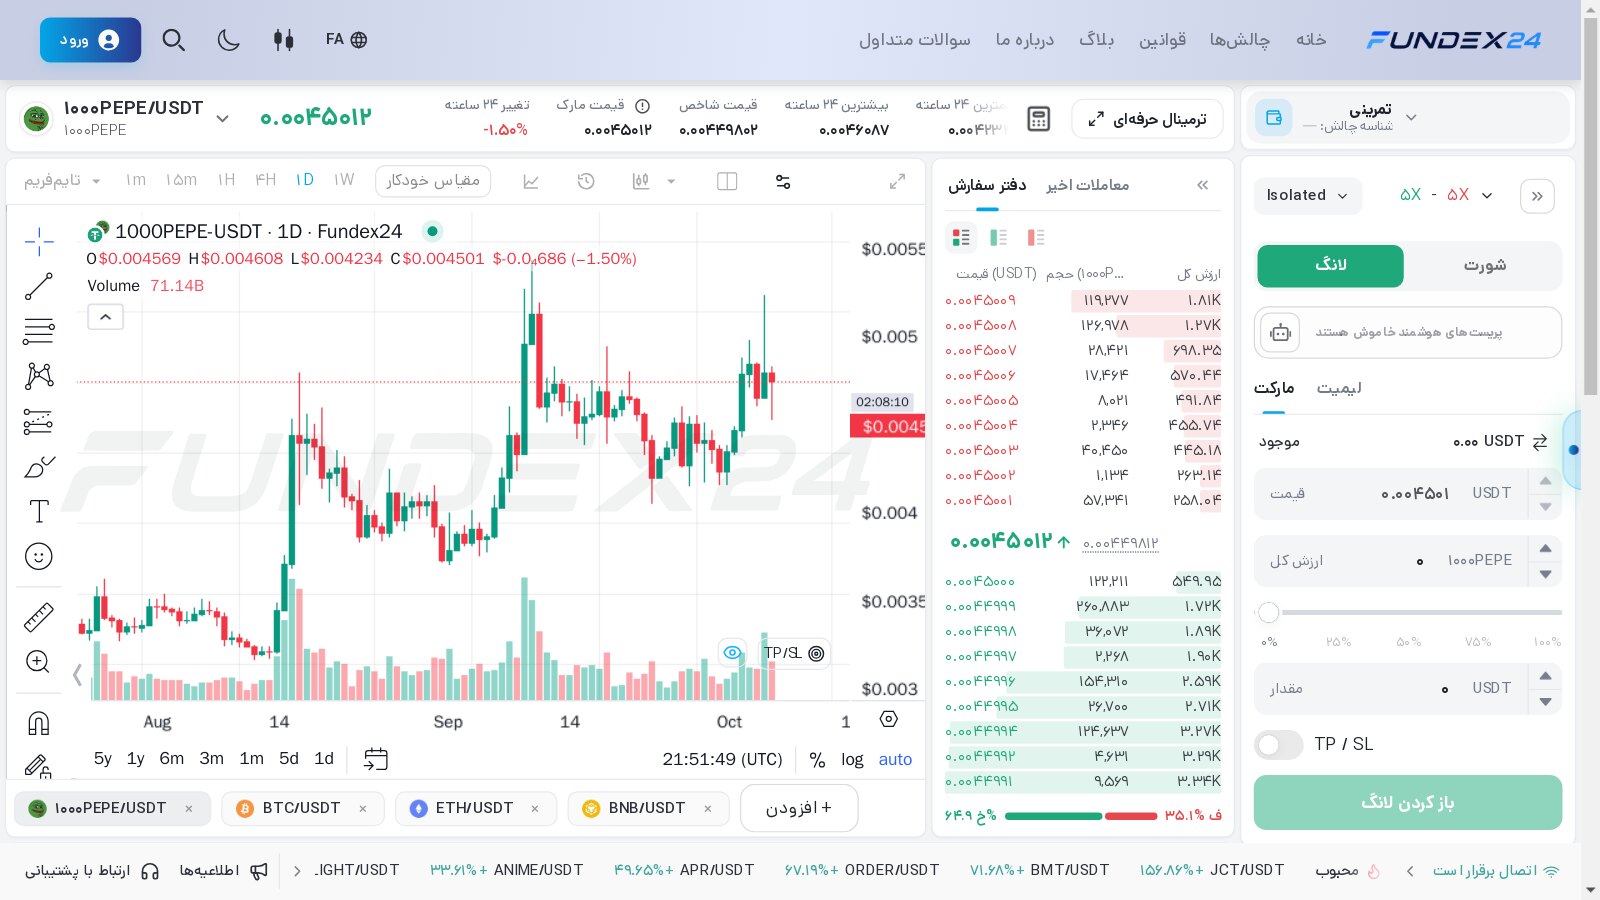Image resolution: width=1600 pixels, height=900 pixels.
Task: Select the Limit order tab
Action: pos(1339,388)
